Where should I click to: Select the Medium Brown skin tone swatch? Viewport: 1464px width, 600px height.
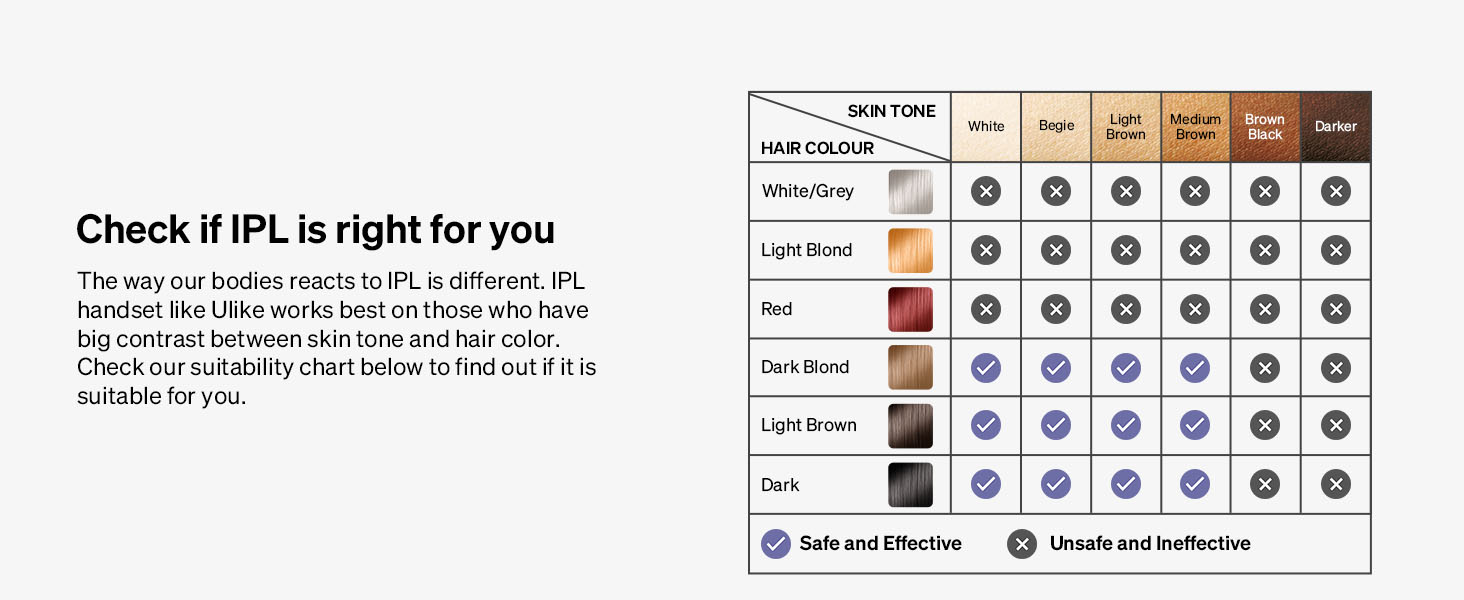[x=1195, y=127]
